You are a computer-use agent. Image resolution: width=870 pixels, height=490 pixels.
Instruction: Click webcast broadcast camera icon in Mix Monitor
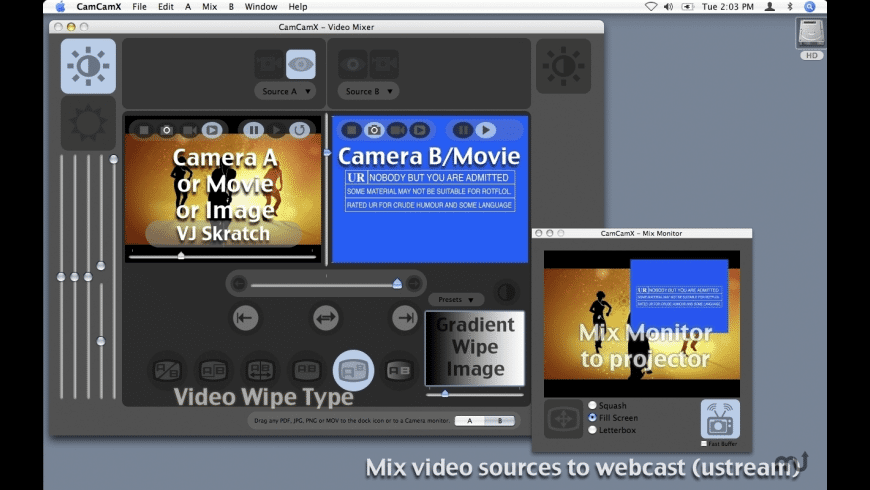(x=720, y=419)
